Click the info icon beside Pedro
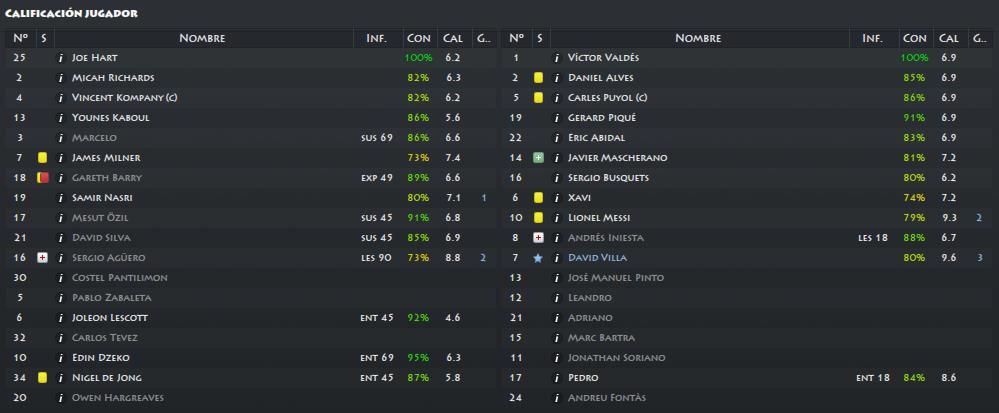 [557, 378]
